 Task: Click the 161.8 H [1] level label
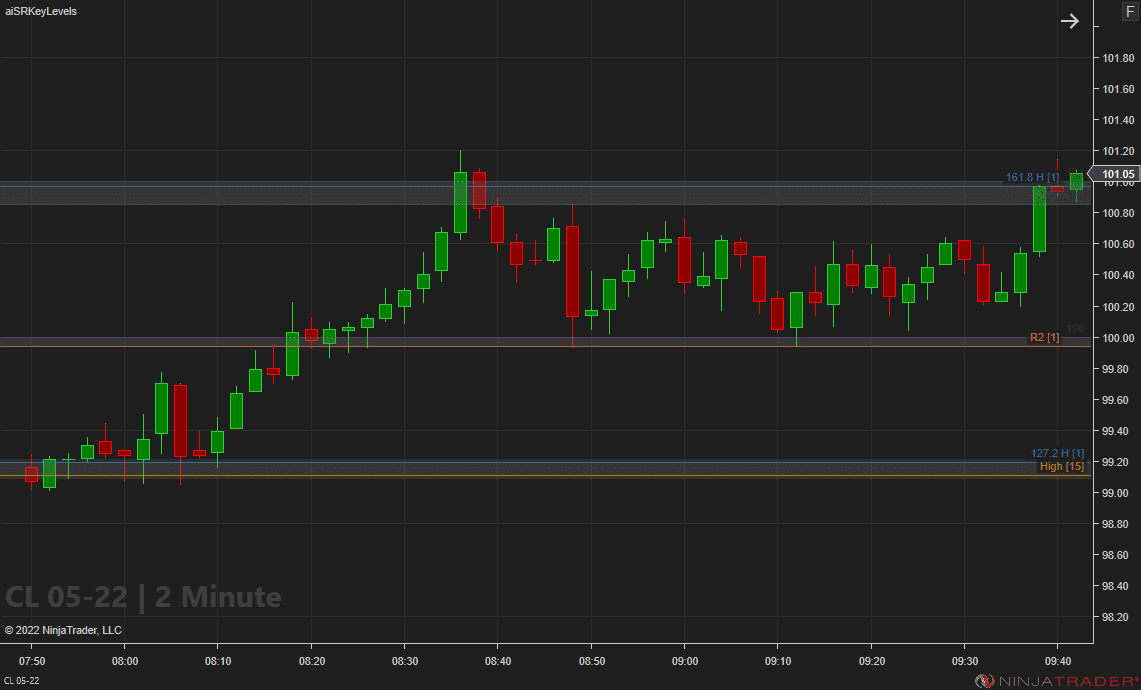(1032, 178)
